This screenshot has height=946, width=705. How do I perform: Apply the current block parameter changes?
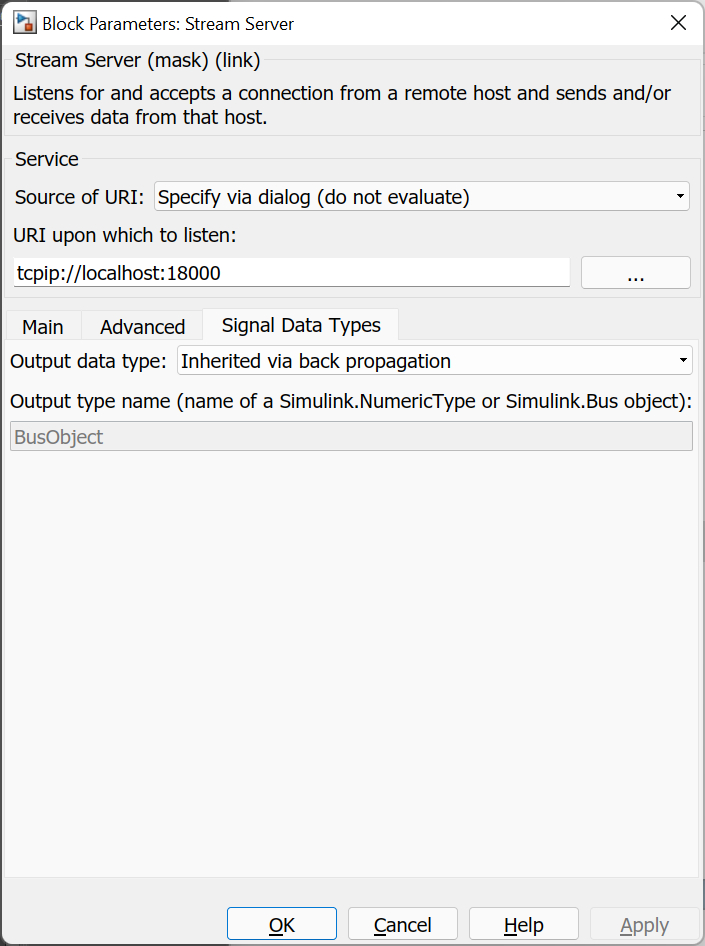[644, 924]
